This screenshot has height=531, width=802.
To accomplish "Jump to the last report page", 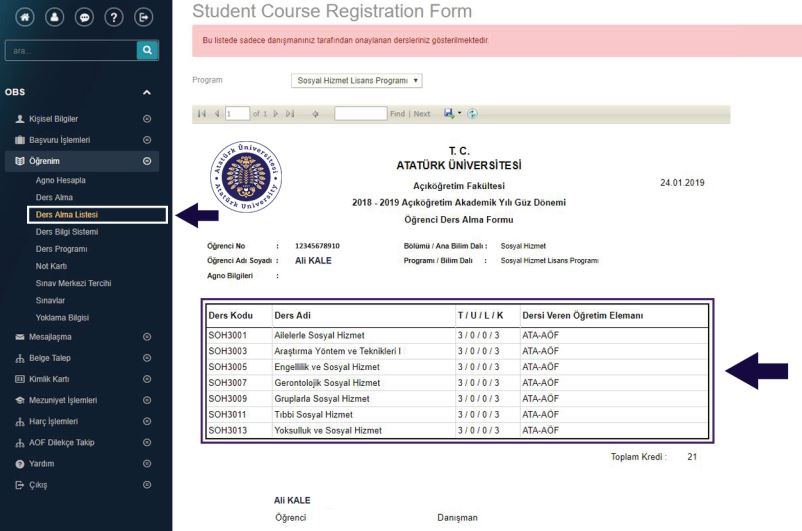I will (x=291, y=114).
